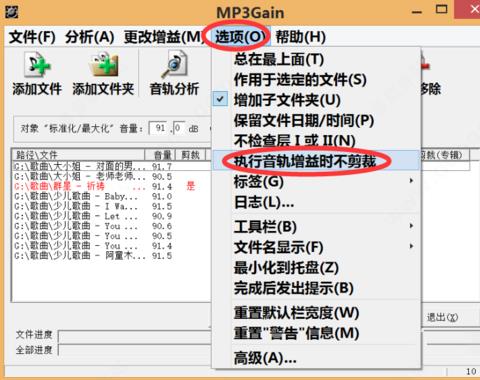Click the Add Folder (添加文件夹) toolbar icon

(x=103, y=65)
